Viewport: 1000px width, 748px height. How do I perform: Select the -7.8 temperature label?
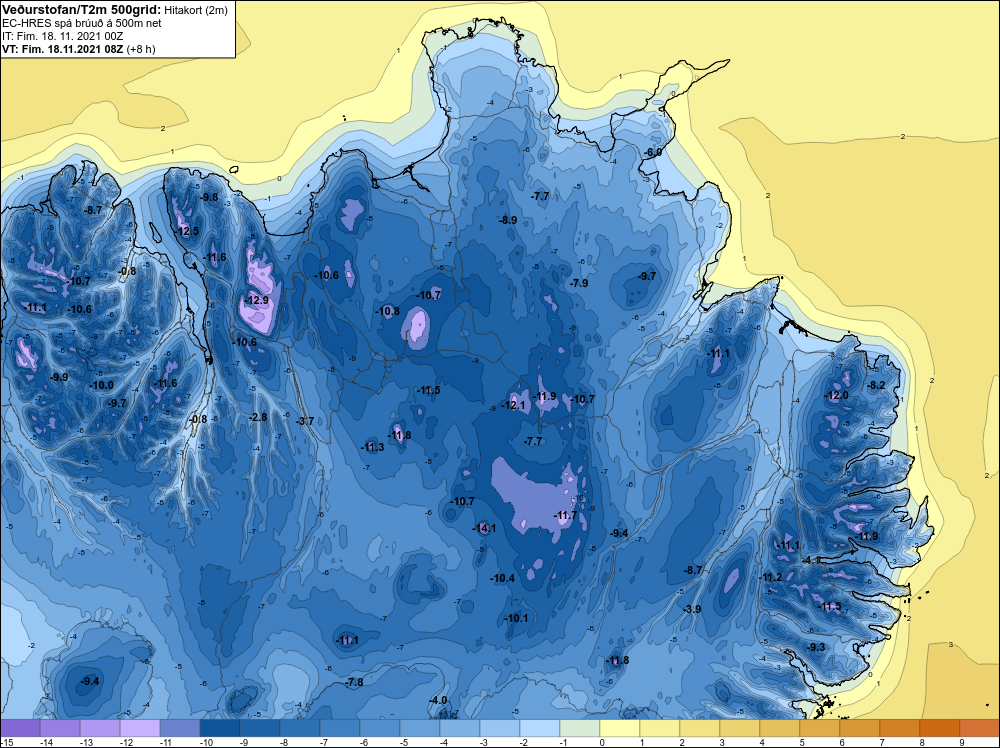pos(354,682)
